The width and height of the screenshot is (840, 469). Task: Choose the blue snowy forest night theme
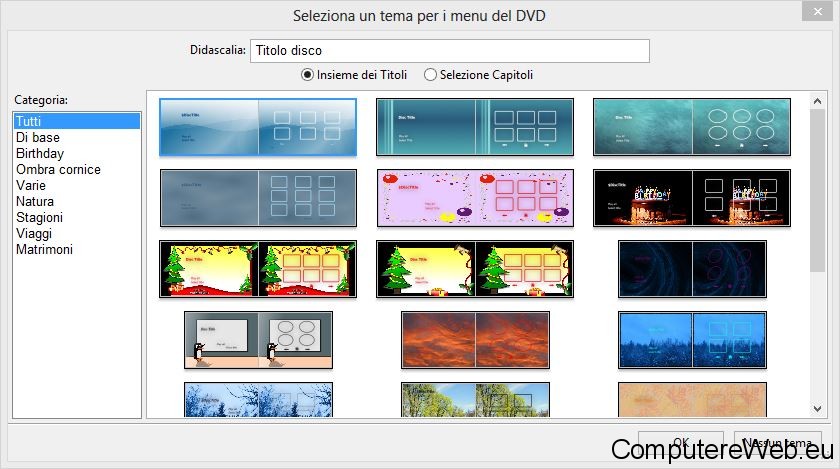pyautogui.click(x=692, y=340)
